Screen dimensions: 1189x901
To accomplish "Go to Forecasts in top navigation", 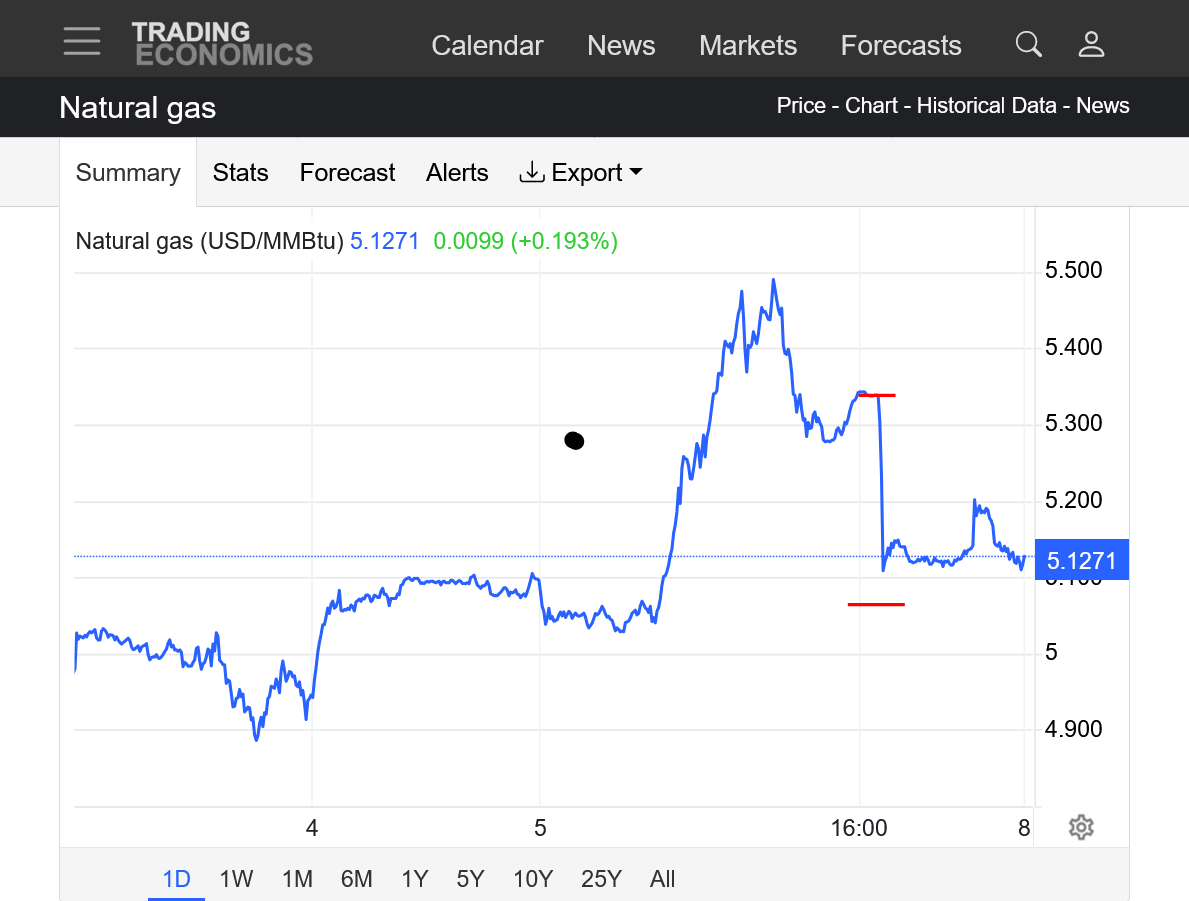I will (900, 46).
